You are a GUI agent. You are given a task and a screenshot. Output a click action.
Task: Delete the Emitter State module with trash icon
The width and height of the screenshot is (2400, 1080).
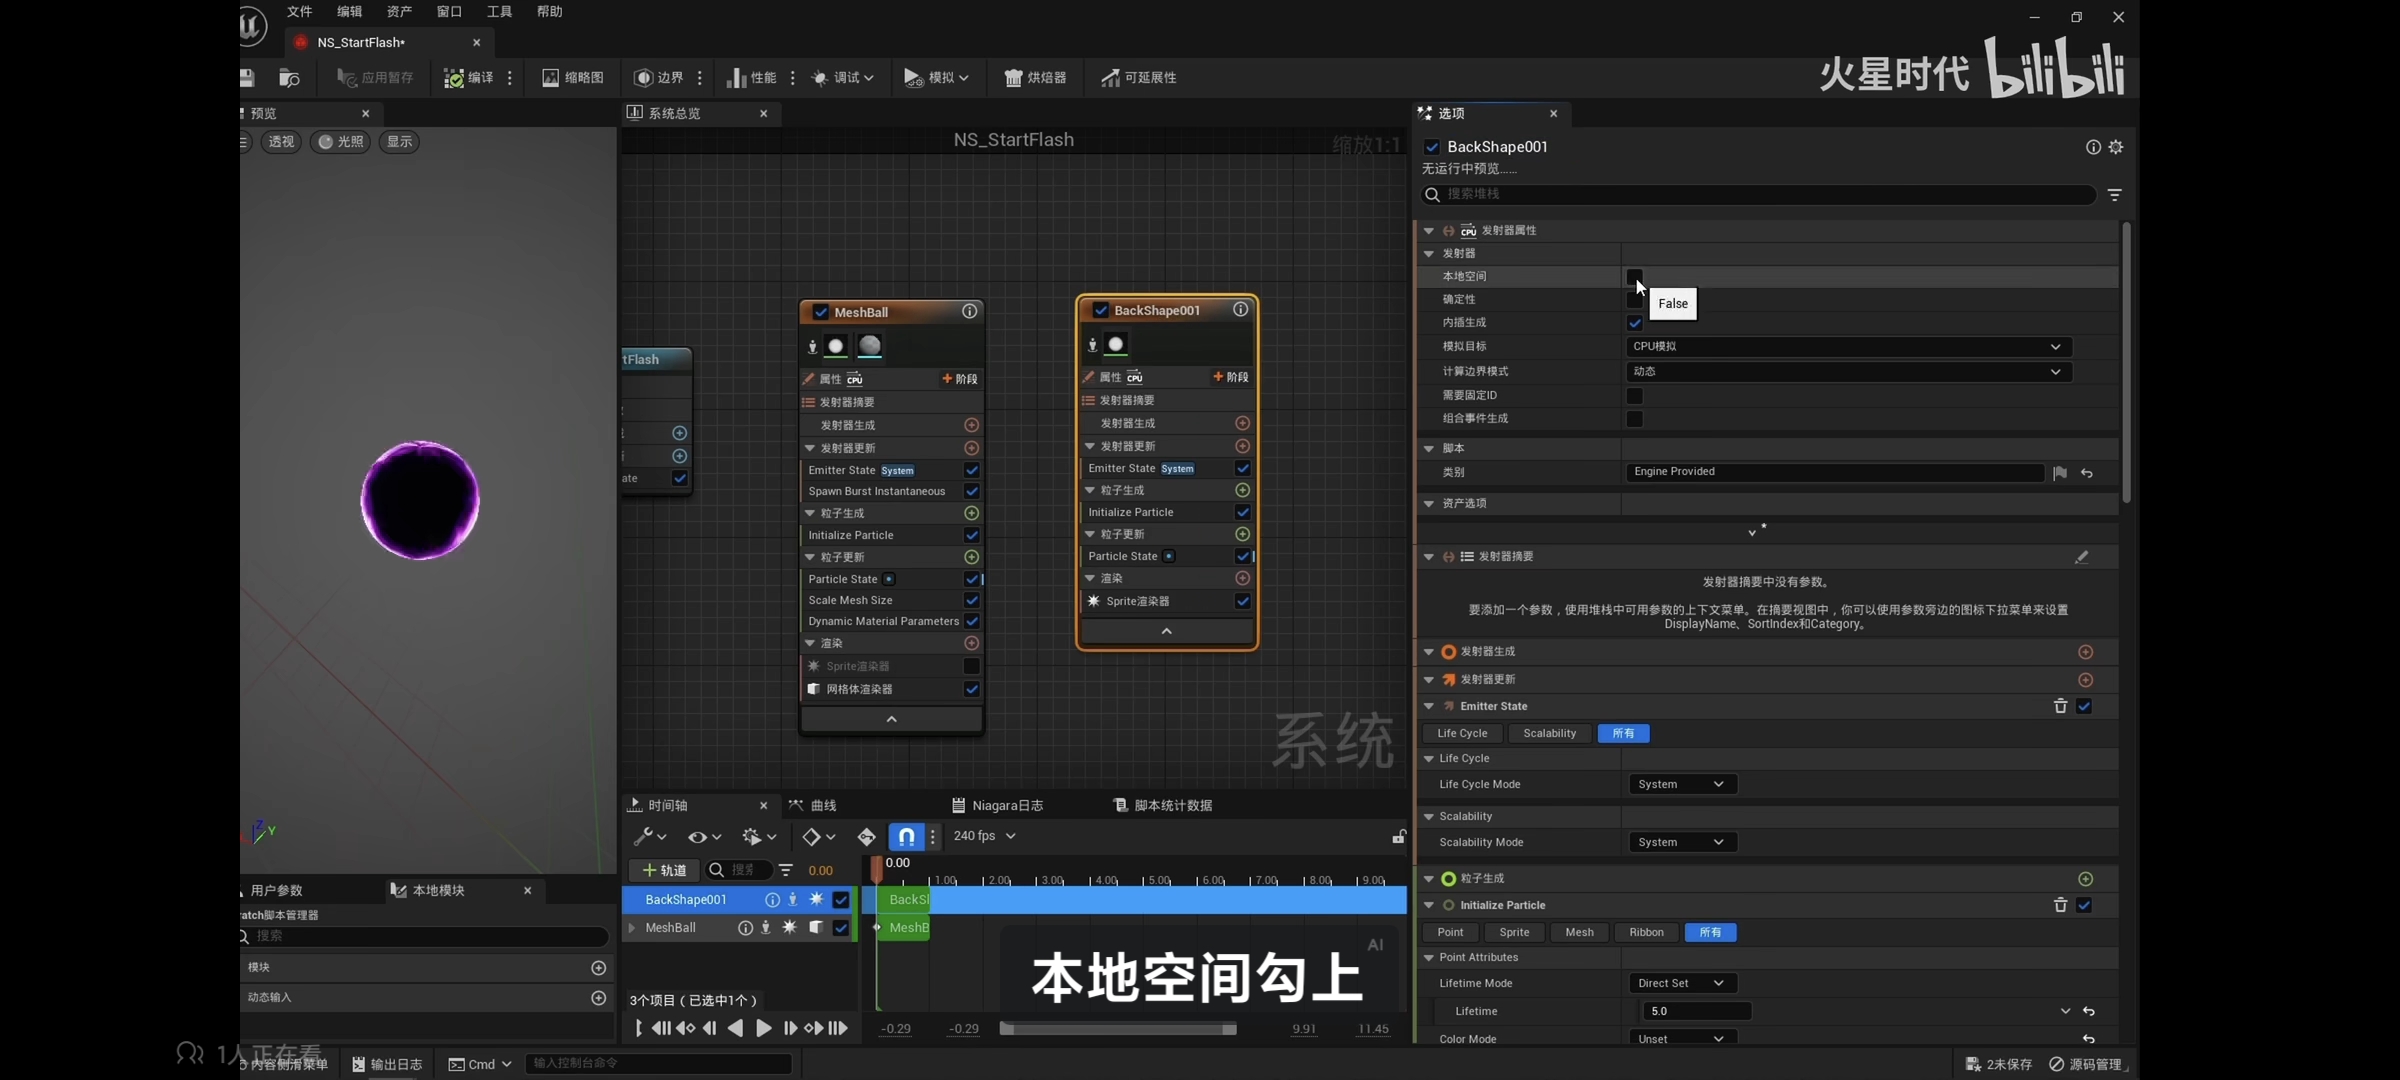click(x=2060, y=706)
